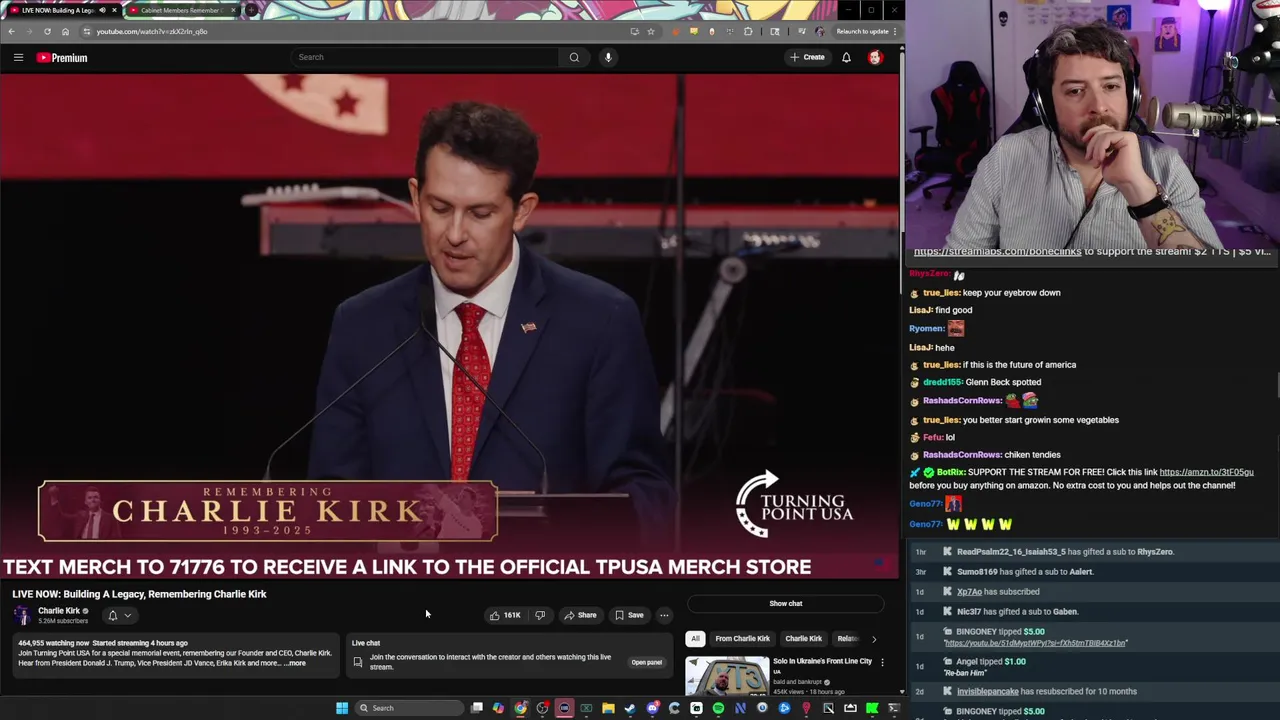This screenshot has width=1280, height=720.
Task: Close the LIVE NOW browser tab
Action: click(114, 10)
